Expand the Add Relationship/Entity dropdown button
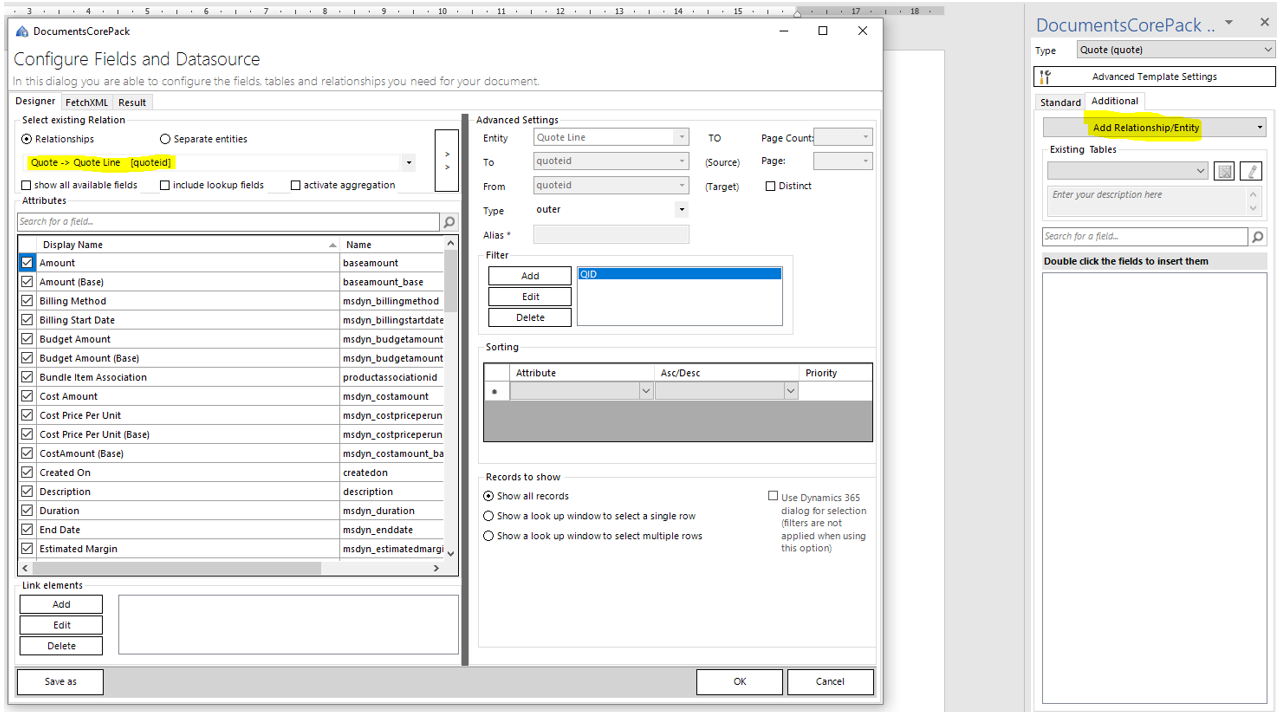The height and width of the screenshot is (712, 1277). click(x=1260, y=128)
